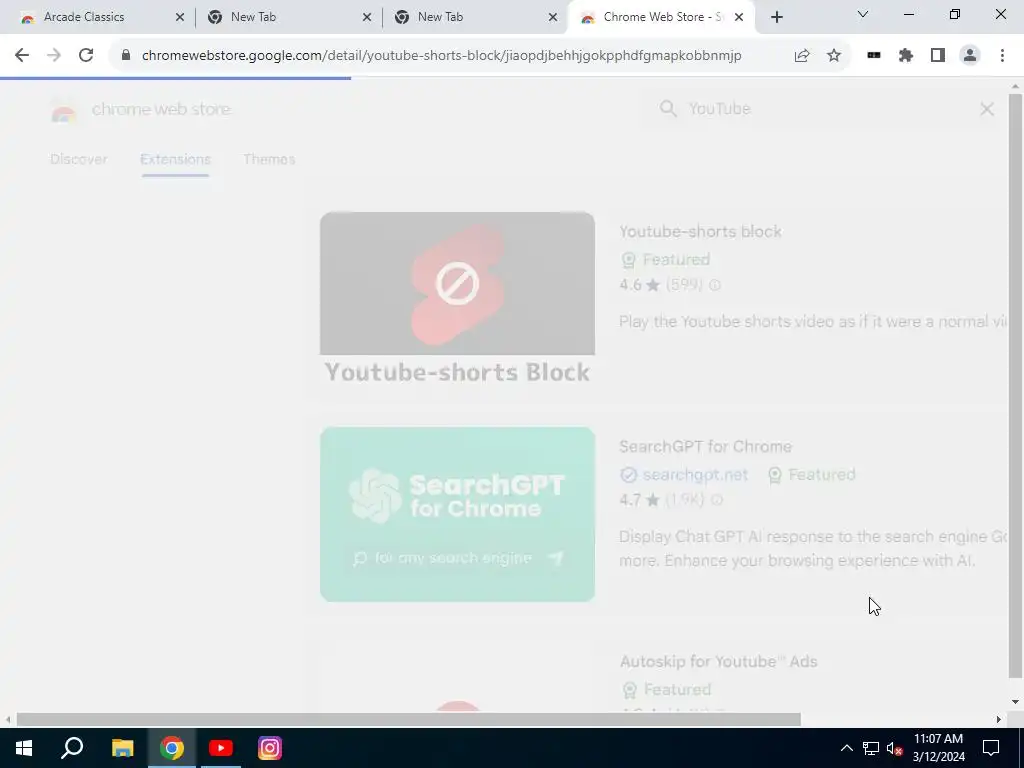The height and width of the screenshot is (768, 1024).
Task: Click the address bar URL
Action: click(441, 56)
